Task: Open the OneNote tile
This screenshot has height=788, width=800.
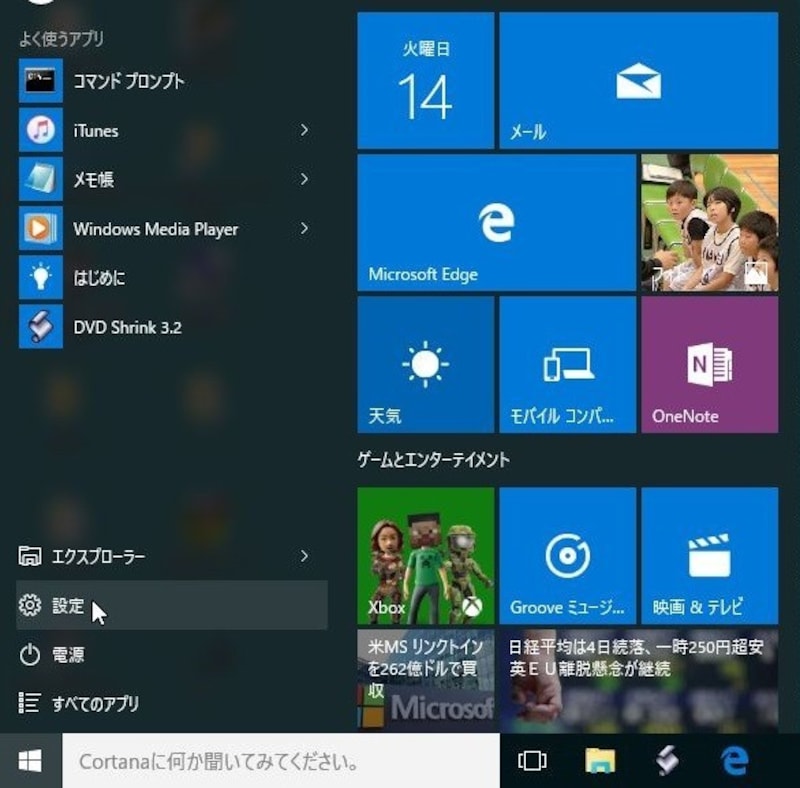Action: coord(709,364)
